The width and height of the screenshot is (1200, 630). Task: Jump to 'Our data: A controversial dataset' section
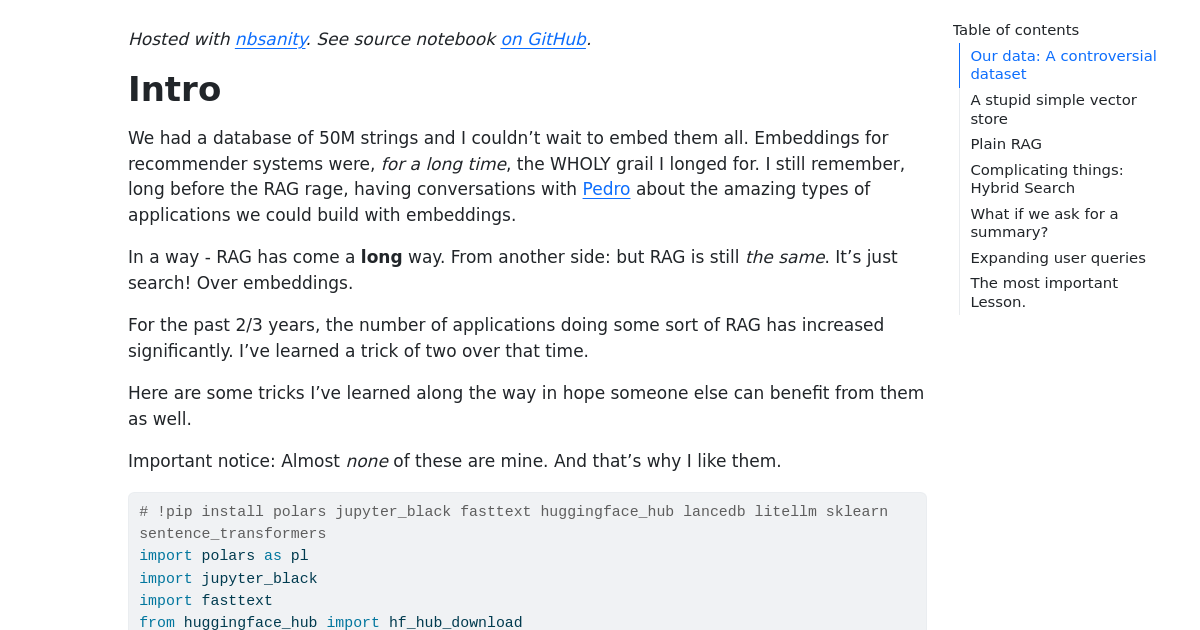[1063, 65]
